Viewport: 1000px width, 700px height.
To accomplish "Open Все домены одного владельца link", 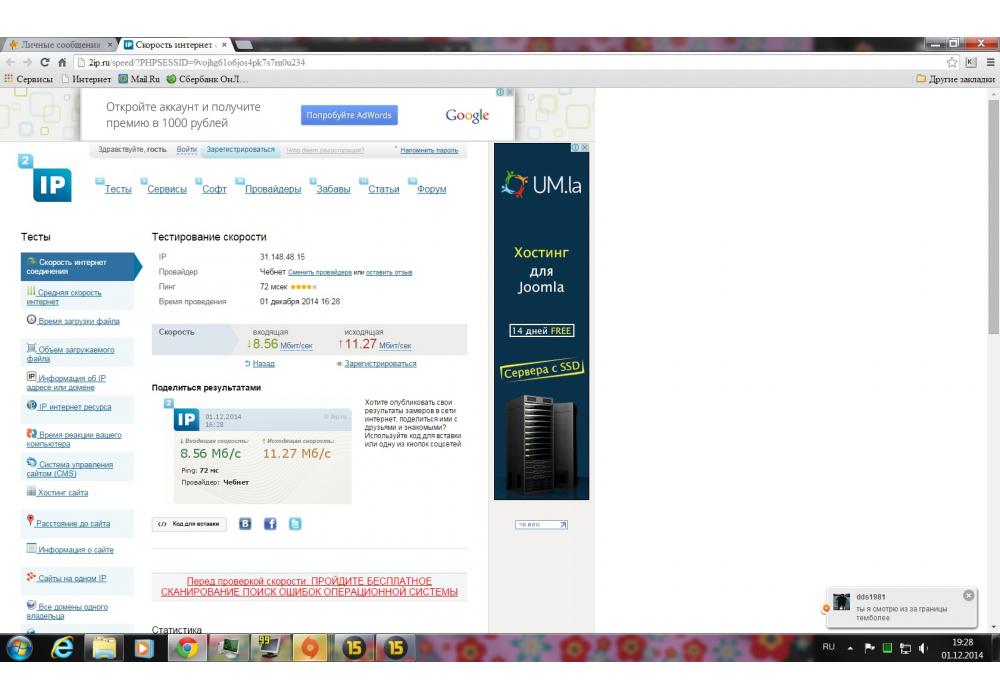I will tap(67, 611).
